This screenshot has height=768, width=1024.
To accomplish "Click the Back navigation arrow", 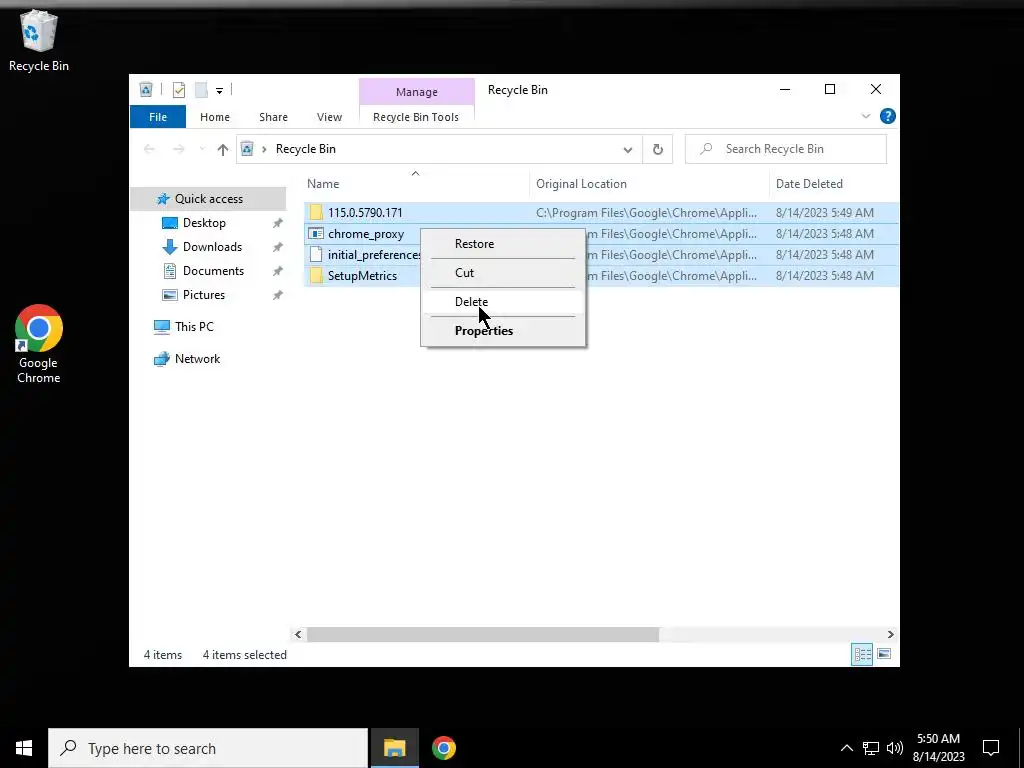I will click(149, 149).
